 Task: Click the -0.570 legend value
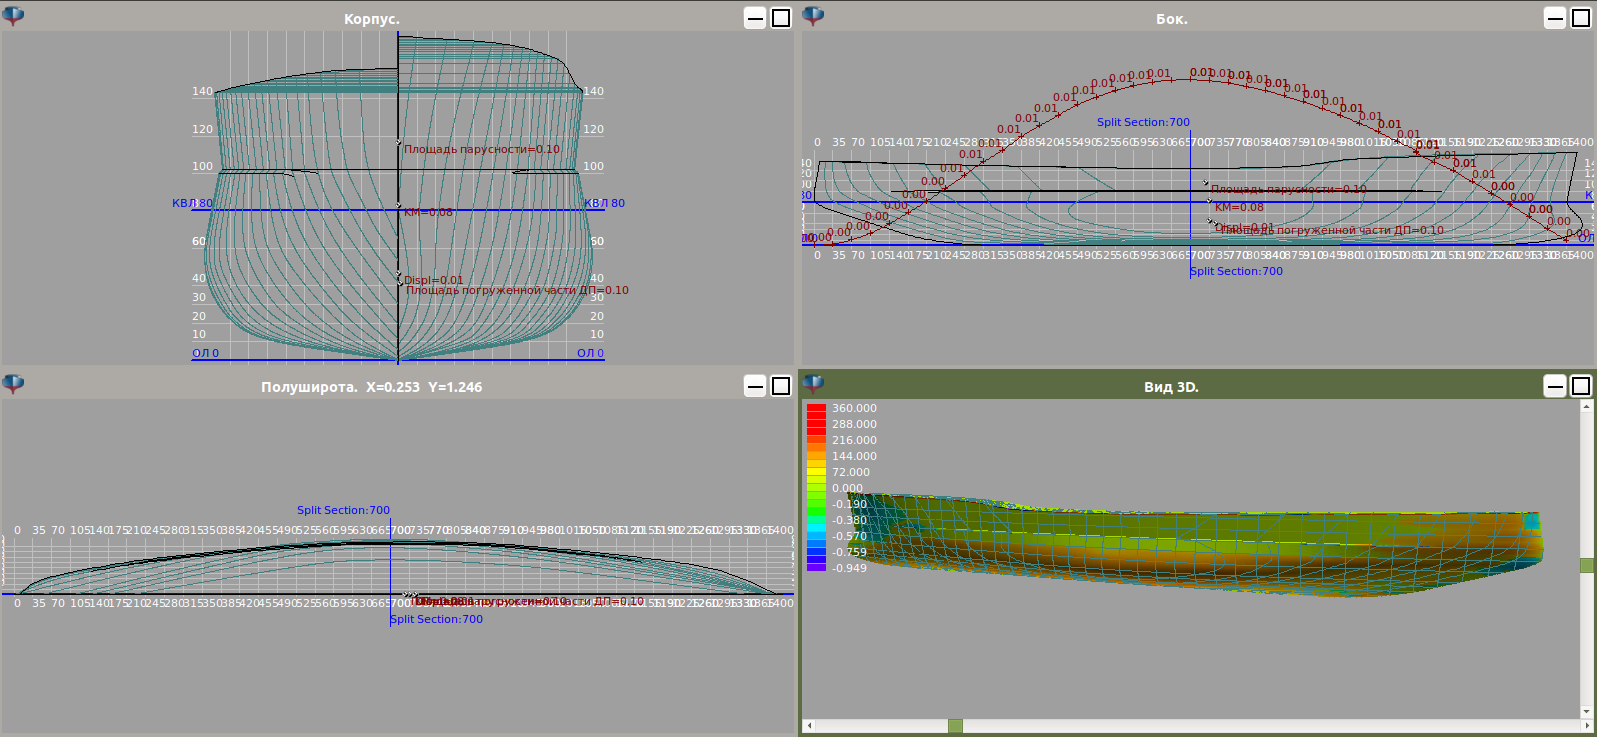click(x=850, y=536)
